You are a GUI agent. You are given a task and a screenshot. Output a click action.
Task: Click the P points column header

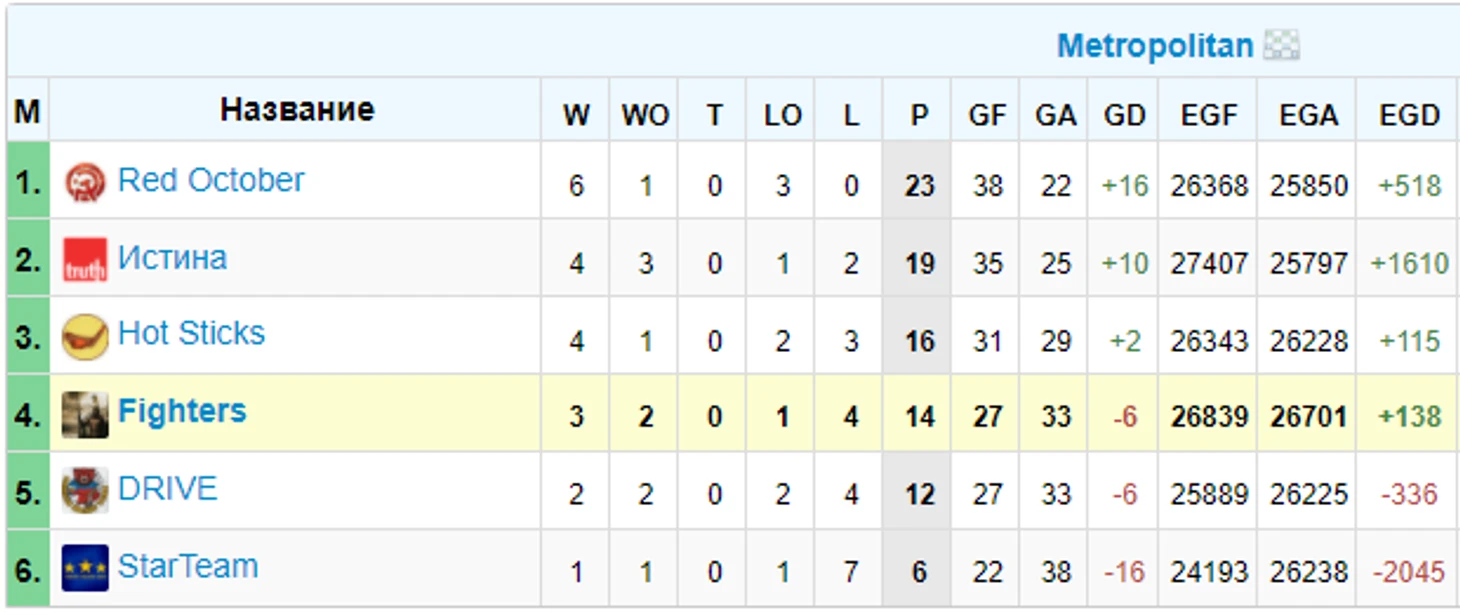919,115
